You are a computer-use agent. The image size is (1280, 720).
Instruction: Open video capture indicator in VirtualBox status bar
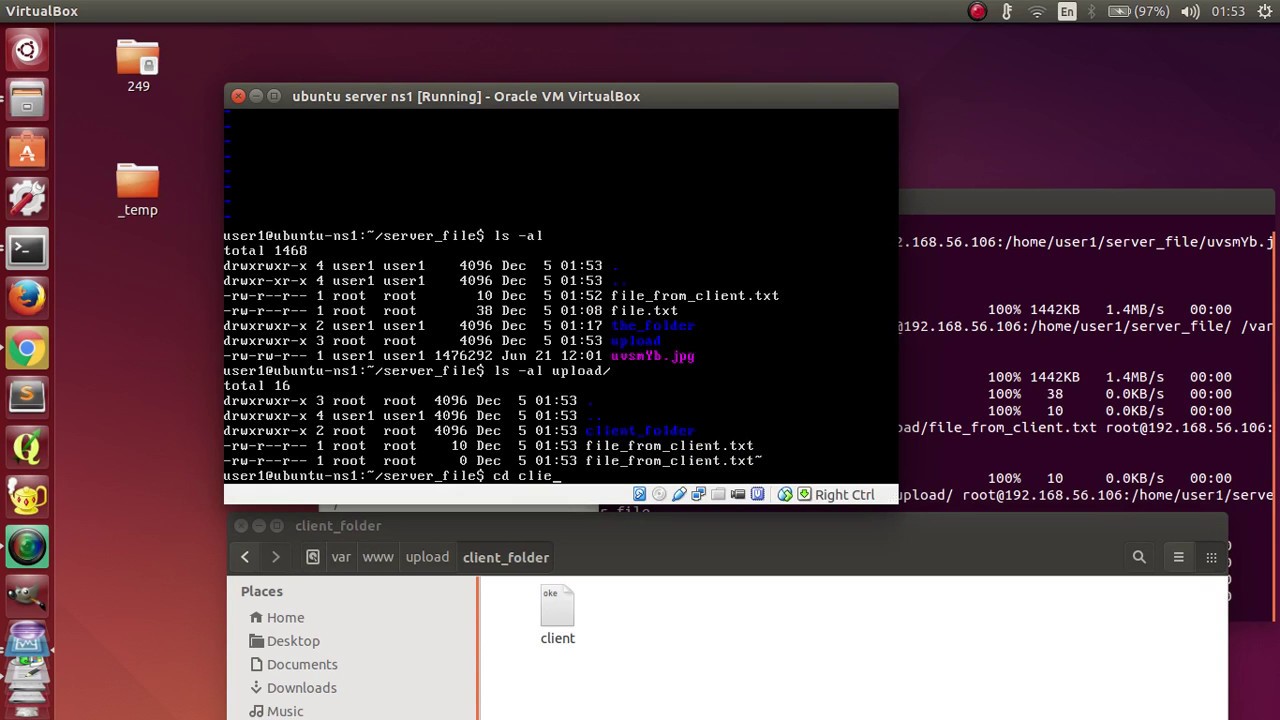tap(738, 494)
